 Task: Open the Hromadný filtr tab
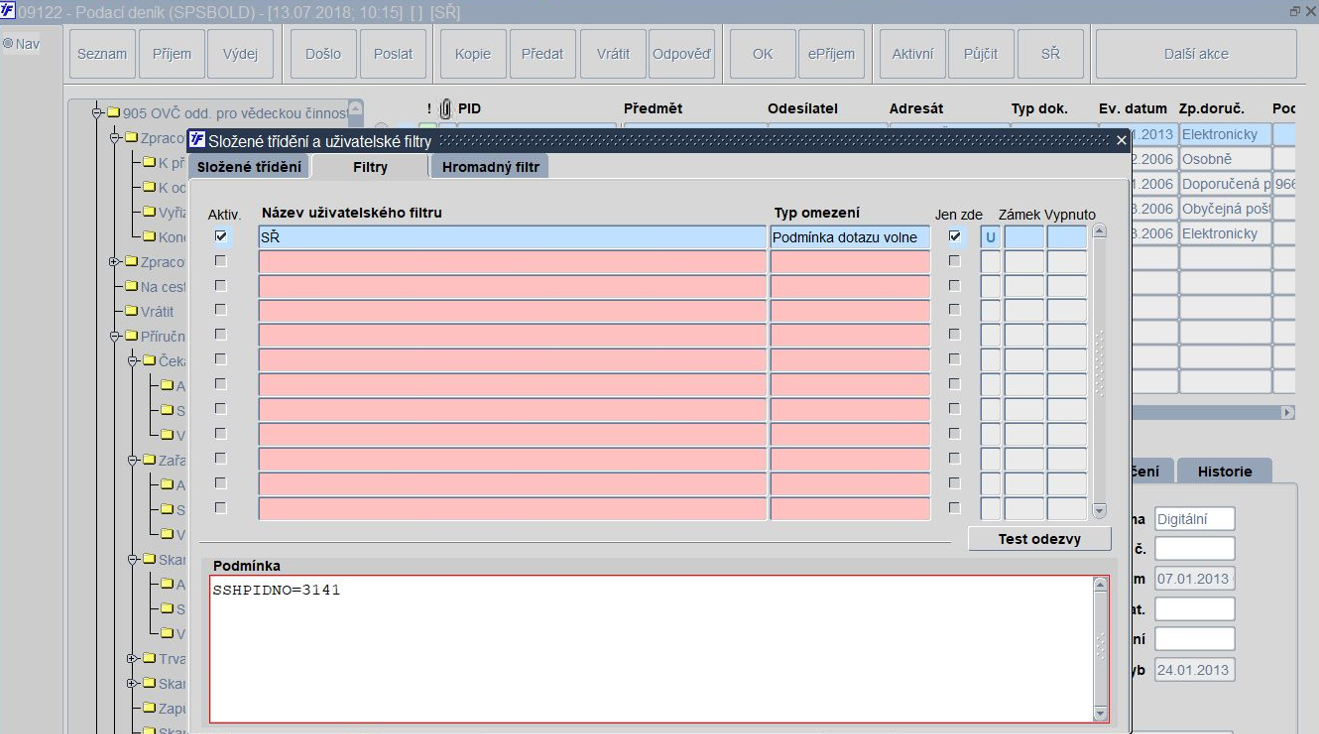tap(490, 167)
